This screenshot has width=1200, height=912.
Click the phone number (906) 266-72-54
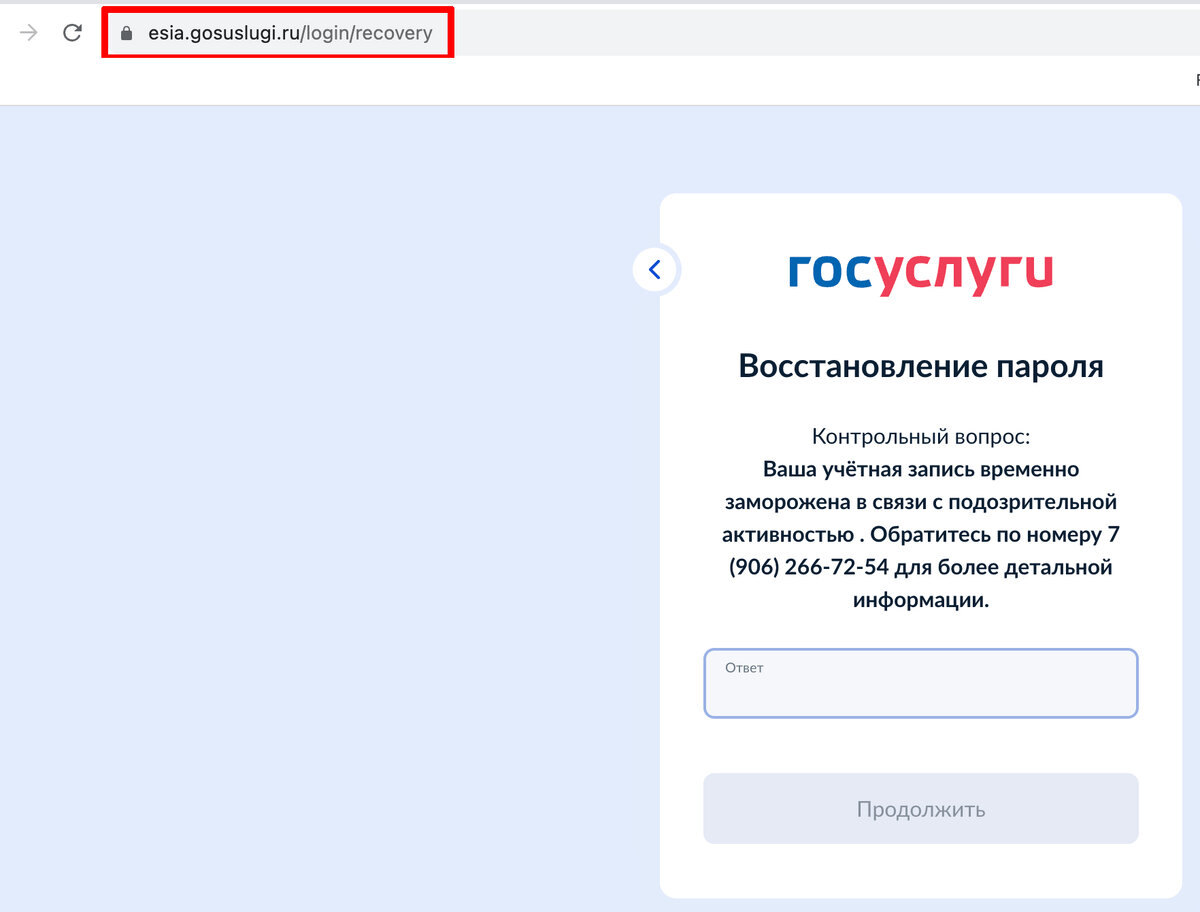coord(808,567)
